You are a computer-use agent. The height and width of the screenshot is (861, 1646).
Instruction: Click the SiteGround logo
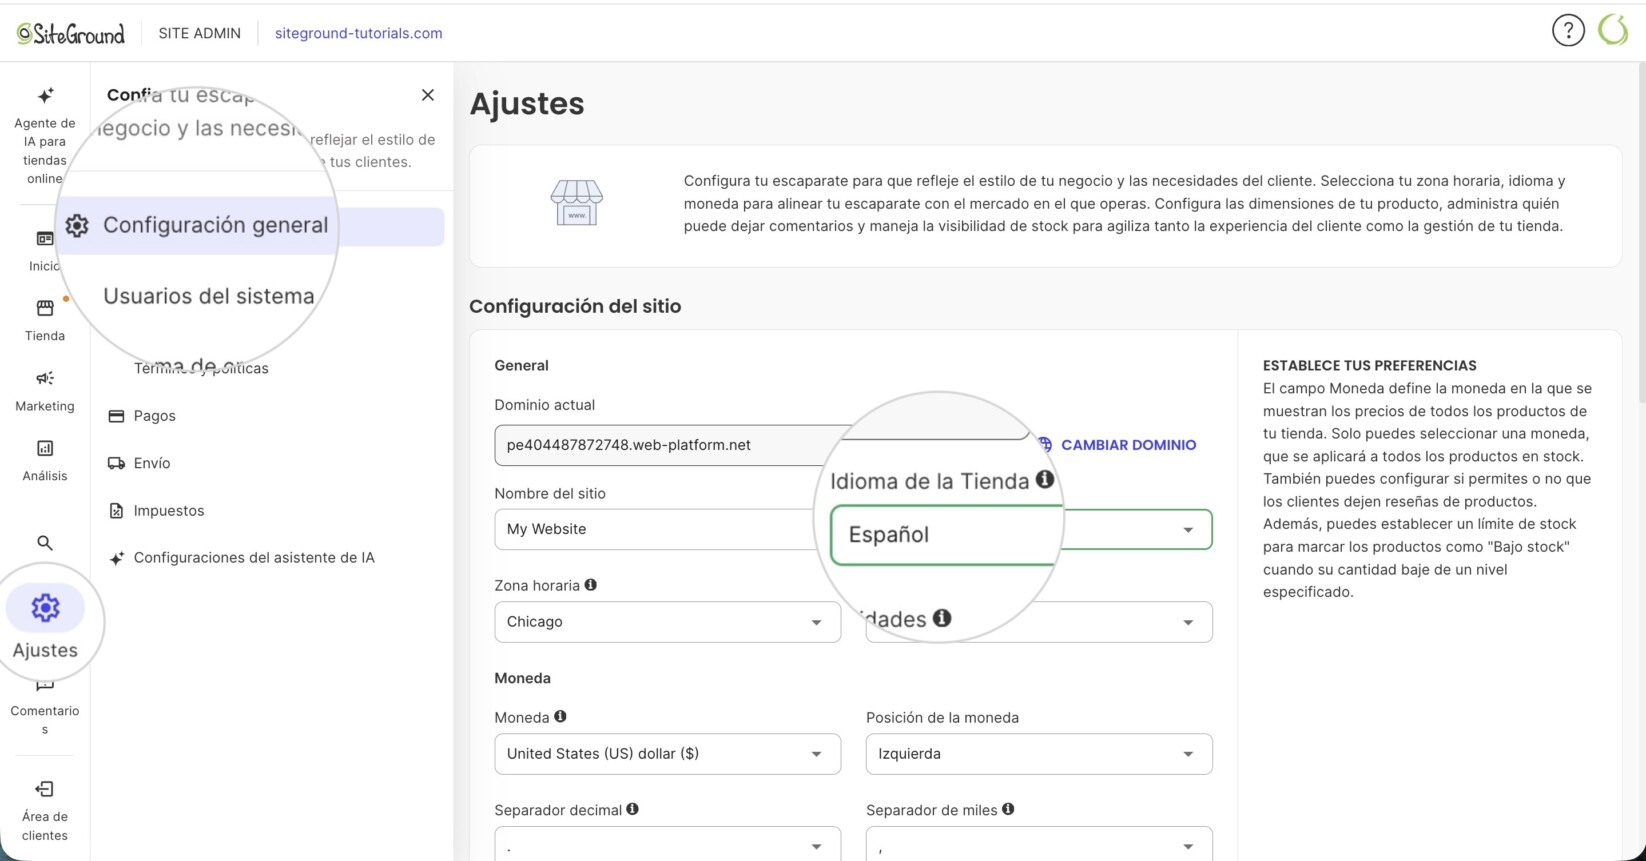(x=71, y=33)
